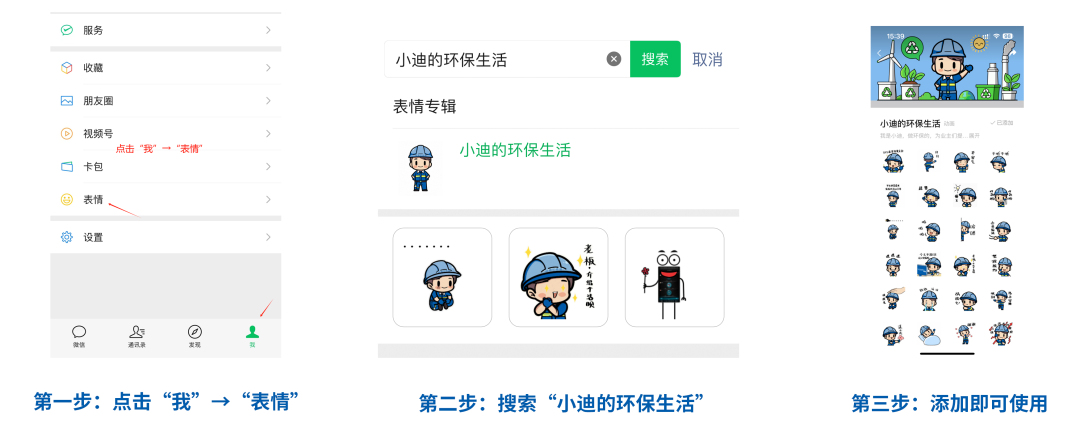
Task: Open the 小迪的环保生活 sticker album result
Action: pos(558,168)
